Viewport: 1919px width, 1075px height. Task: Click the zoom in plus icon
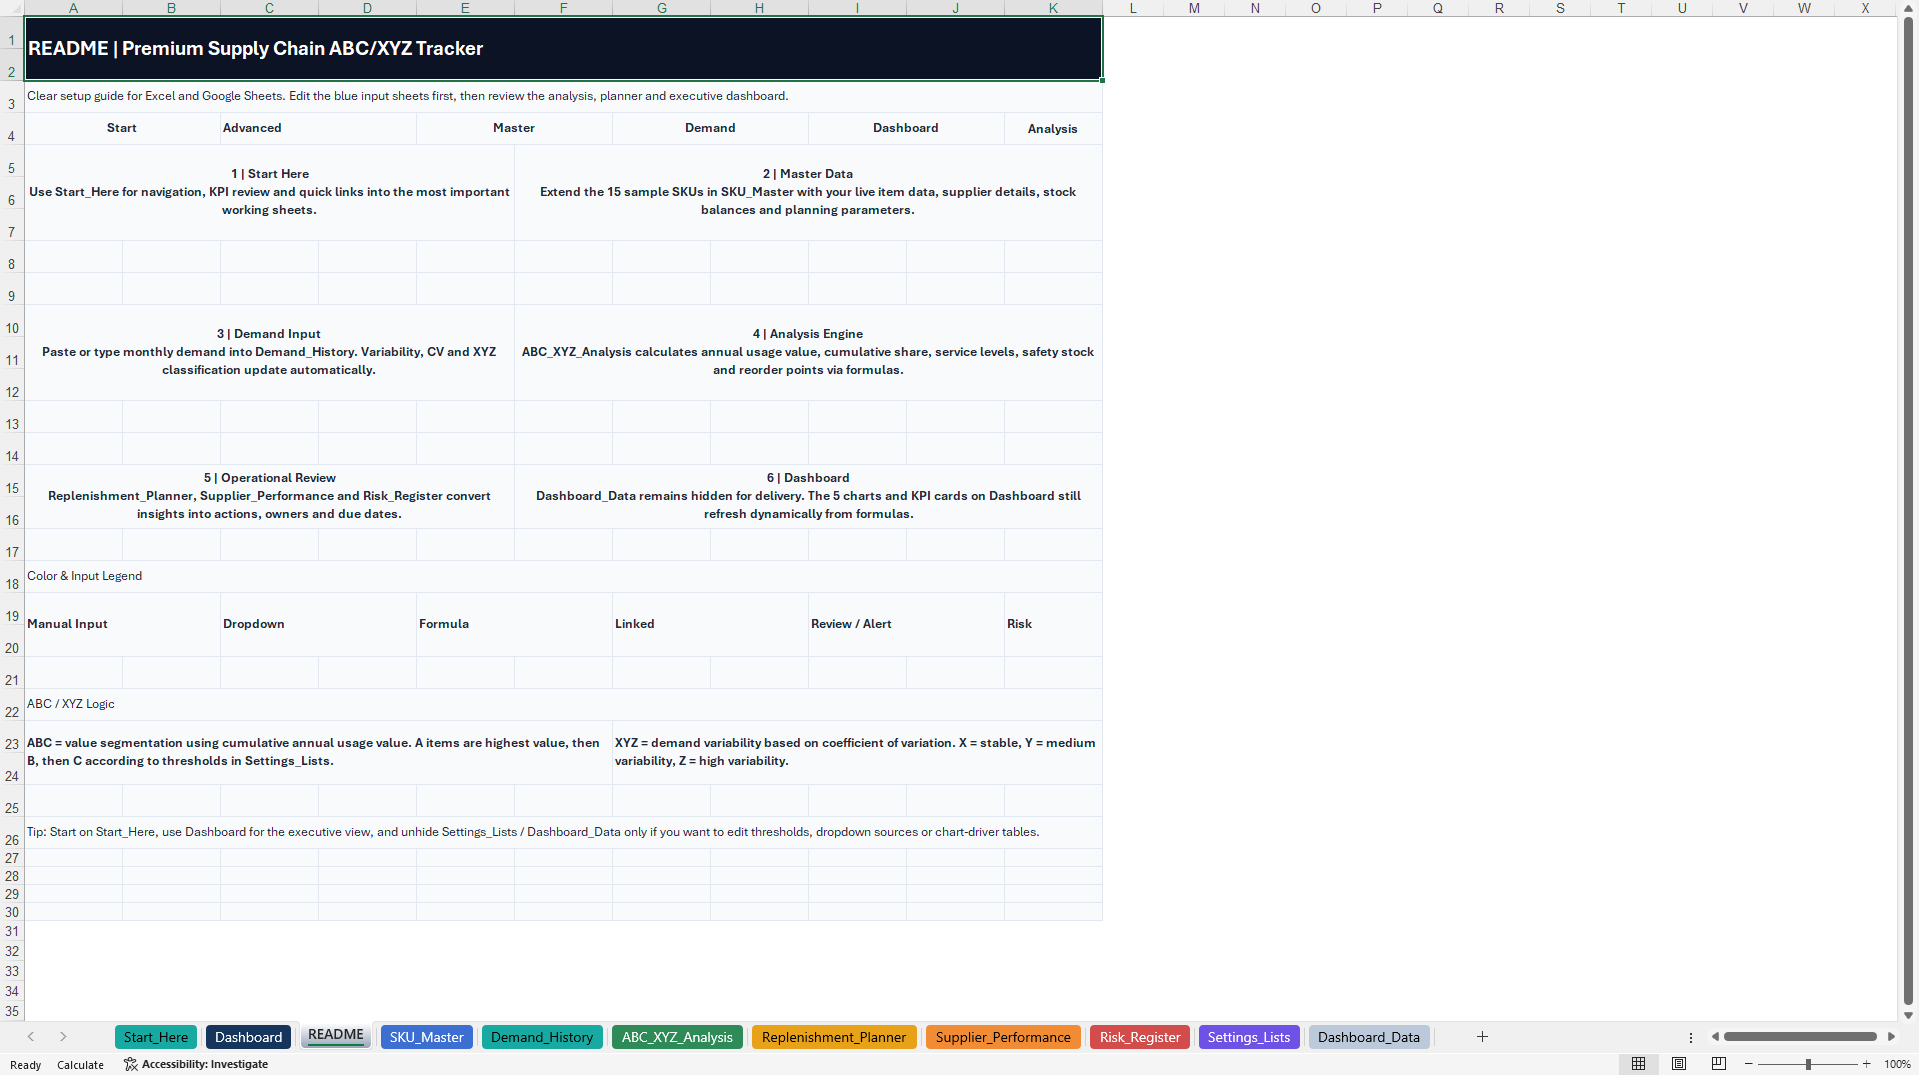[1866, 1064]
